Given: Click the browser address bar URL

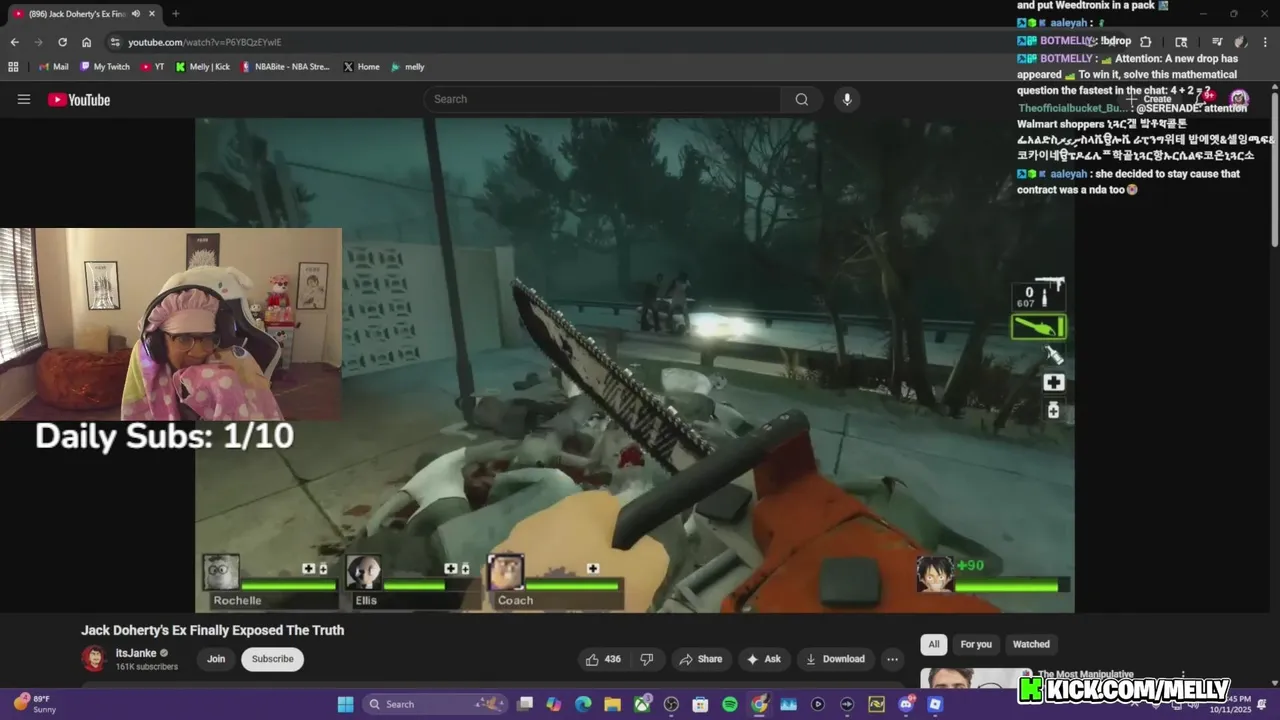Looking at the screenshot, I should tap(205, 42).
